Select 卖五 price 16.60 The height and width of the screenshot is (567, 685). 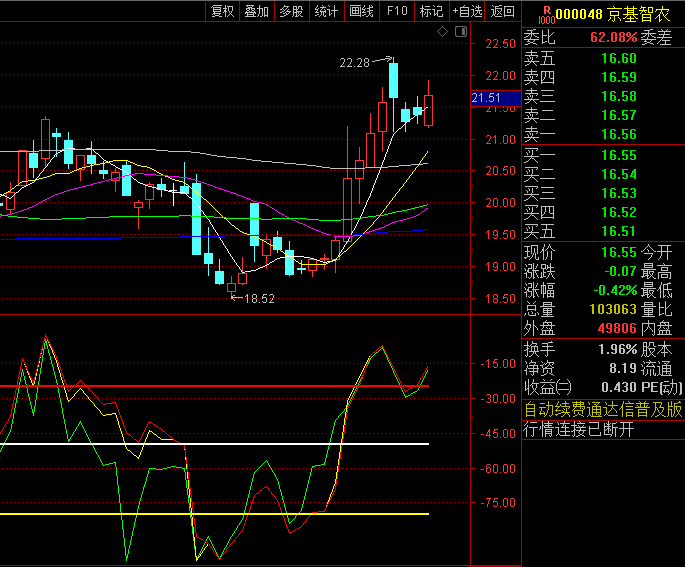[619, 58]
